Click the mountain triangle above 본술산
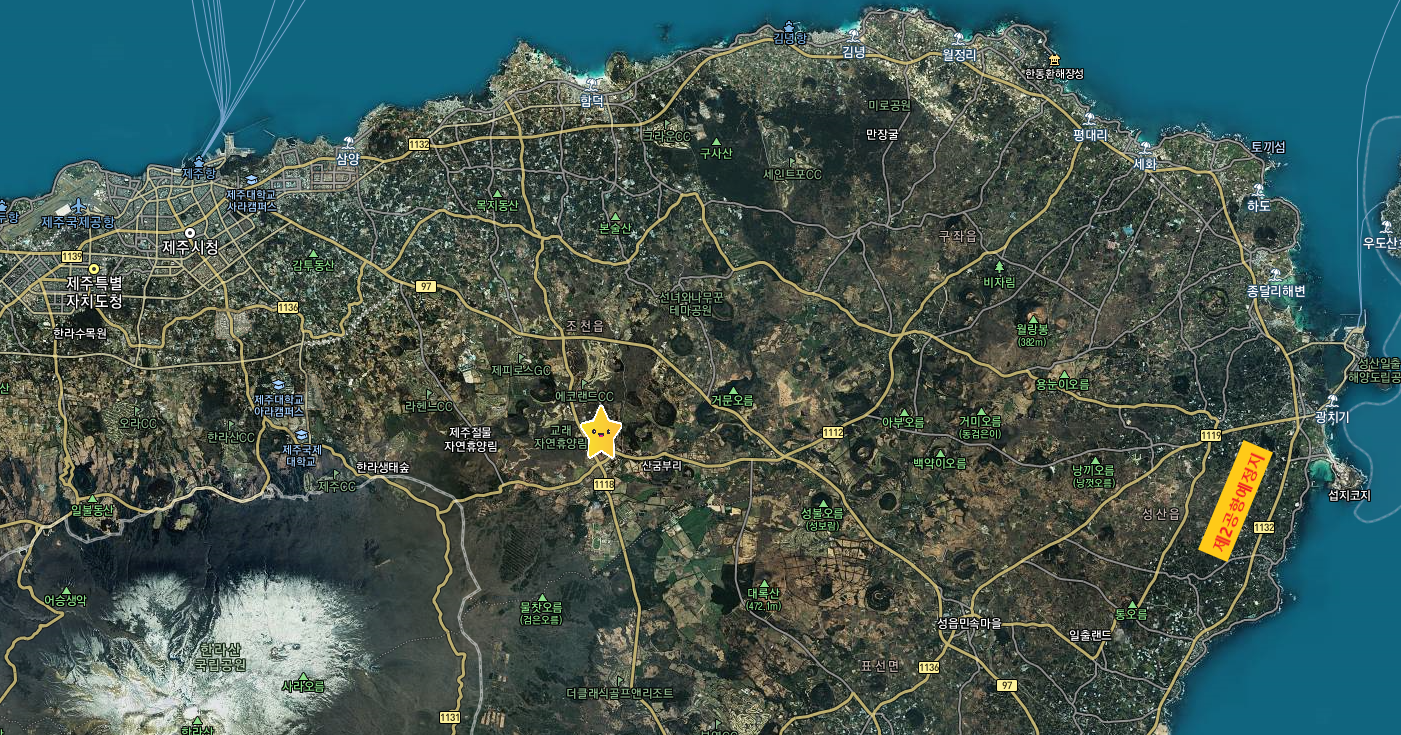The width and height of the screenshot is (1401, 735). pyautogui.click(x=615, y=216)
